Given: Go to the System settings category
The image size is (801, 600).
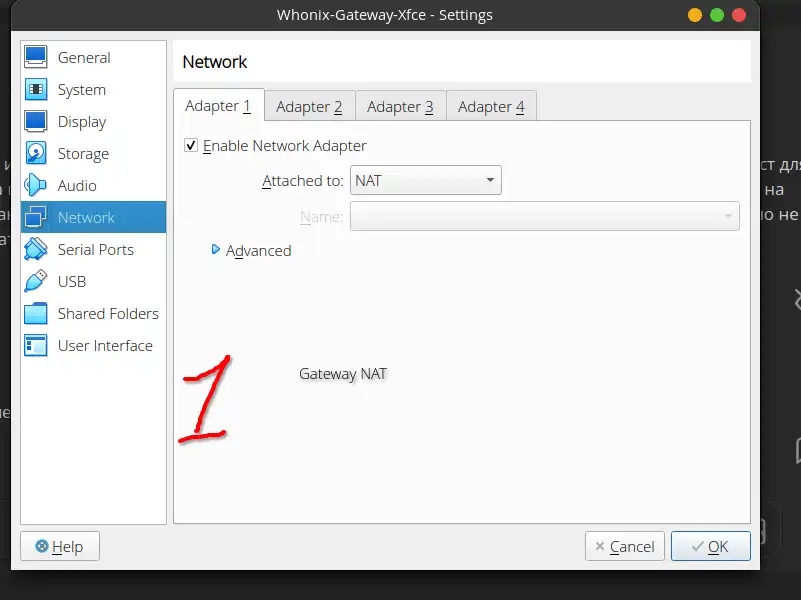Looking at the screenshot, I should (93, 89).
